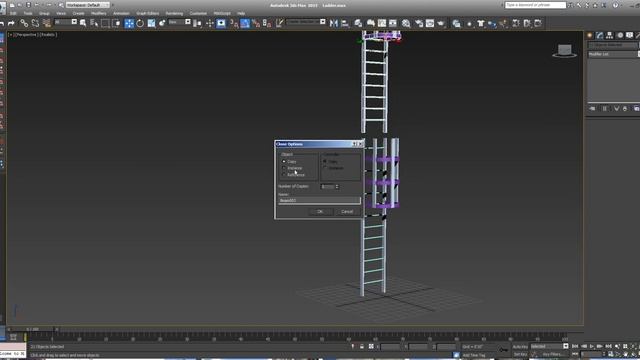Open Render Setup icon
The width and height of the screenshot is (640, 360).
click(419, 24)
